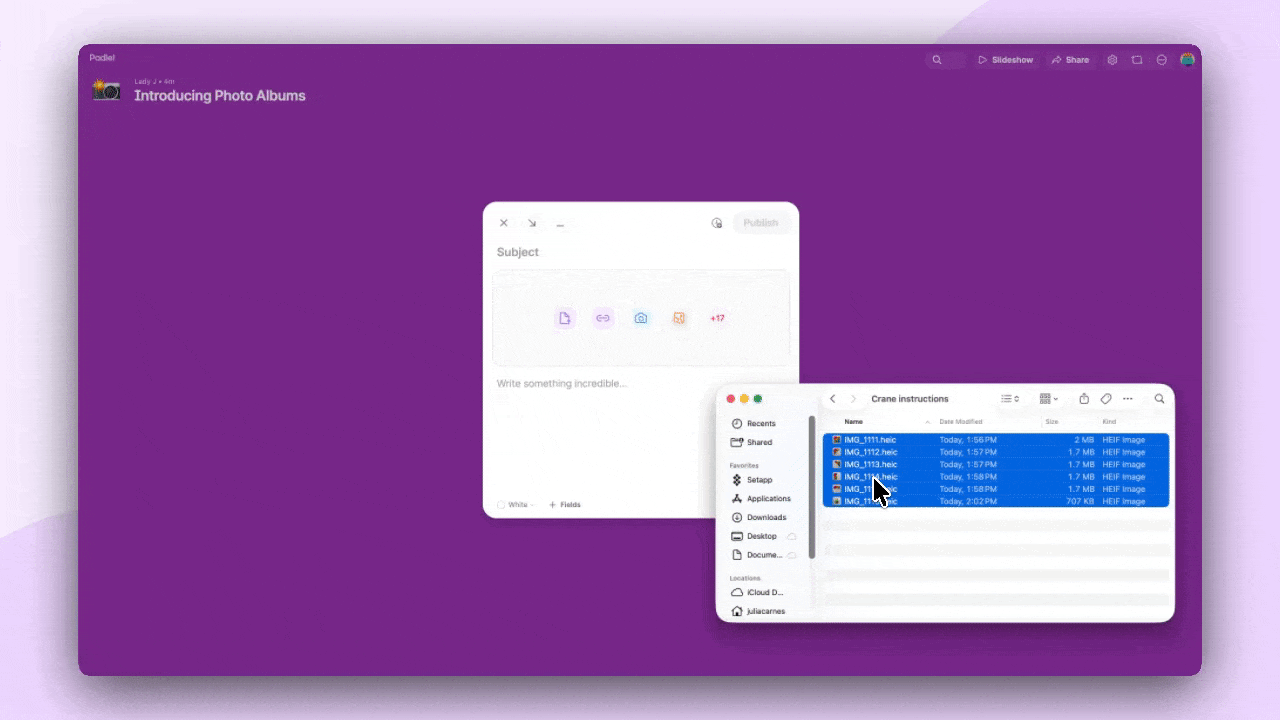Open the Finder list view switcher

click(1010, 399)
